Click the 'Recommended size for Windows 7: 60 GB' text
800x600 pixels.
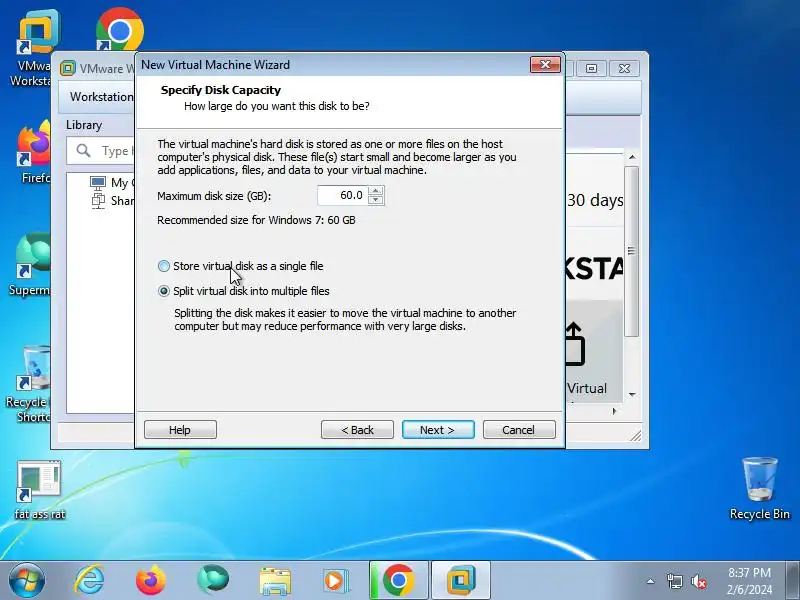(x=256, y=220)
